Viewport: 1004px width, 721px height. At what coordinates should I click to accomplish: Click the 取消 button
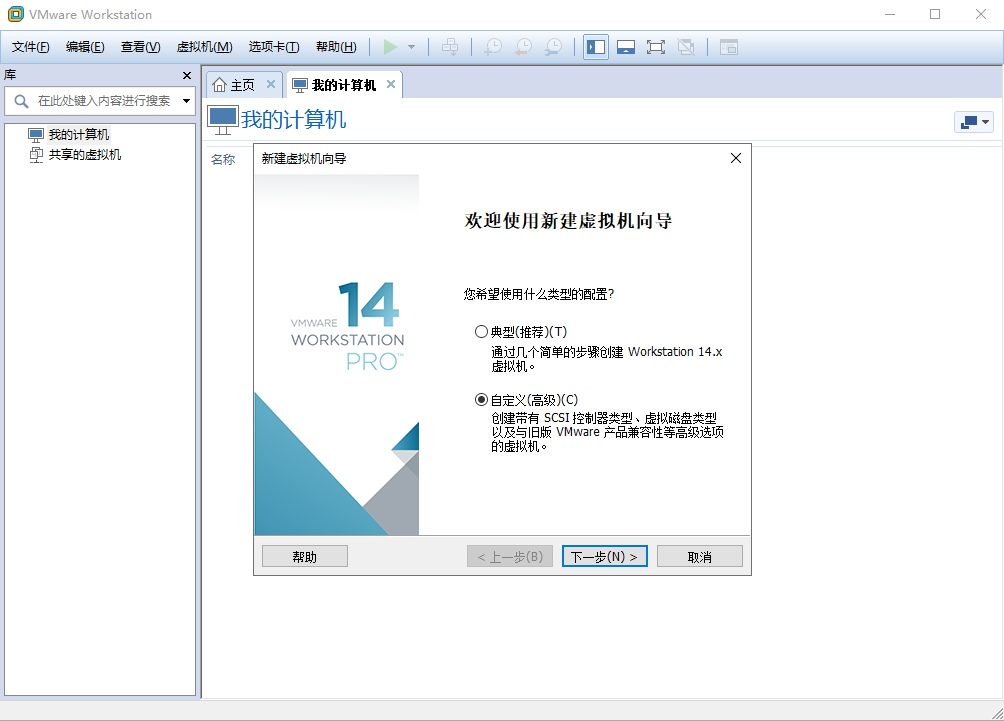[700, 556]
